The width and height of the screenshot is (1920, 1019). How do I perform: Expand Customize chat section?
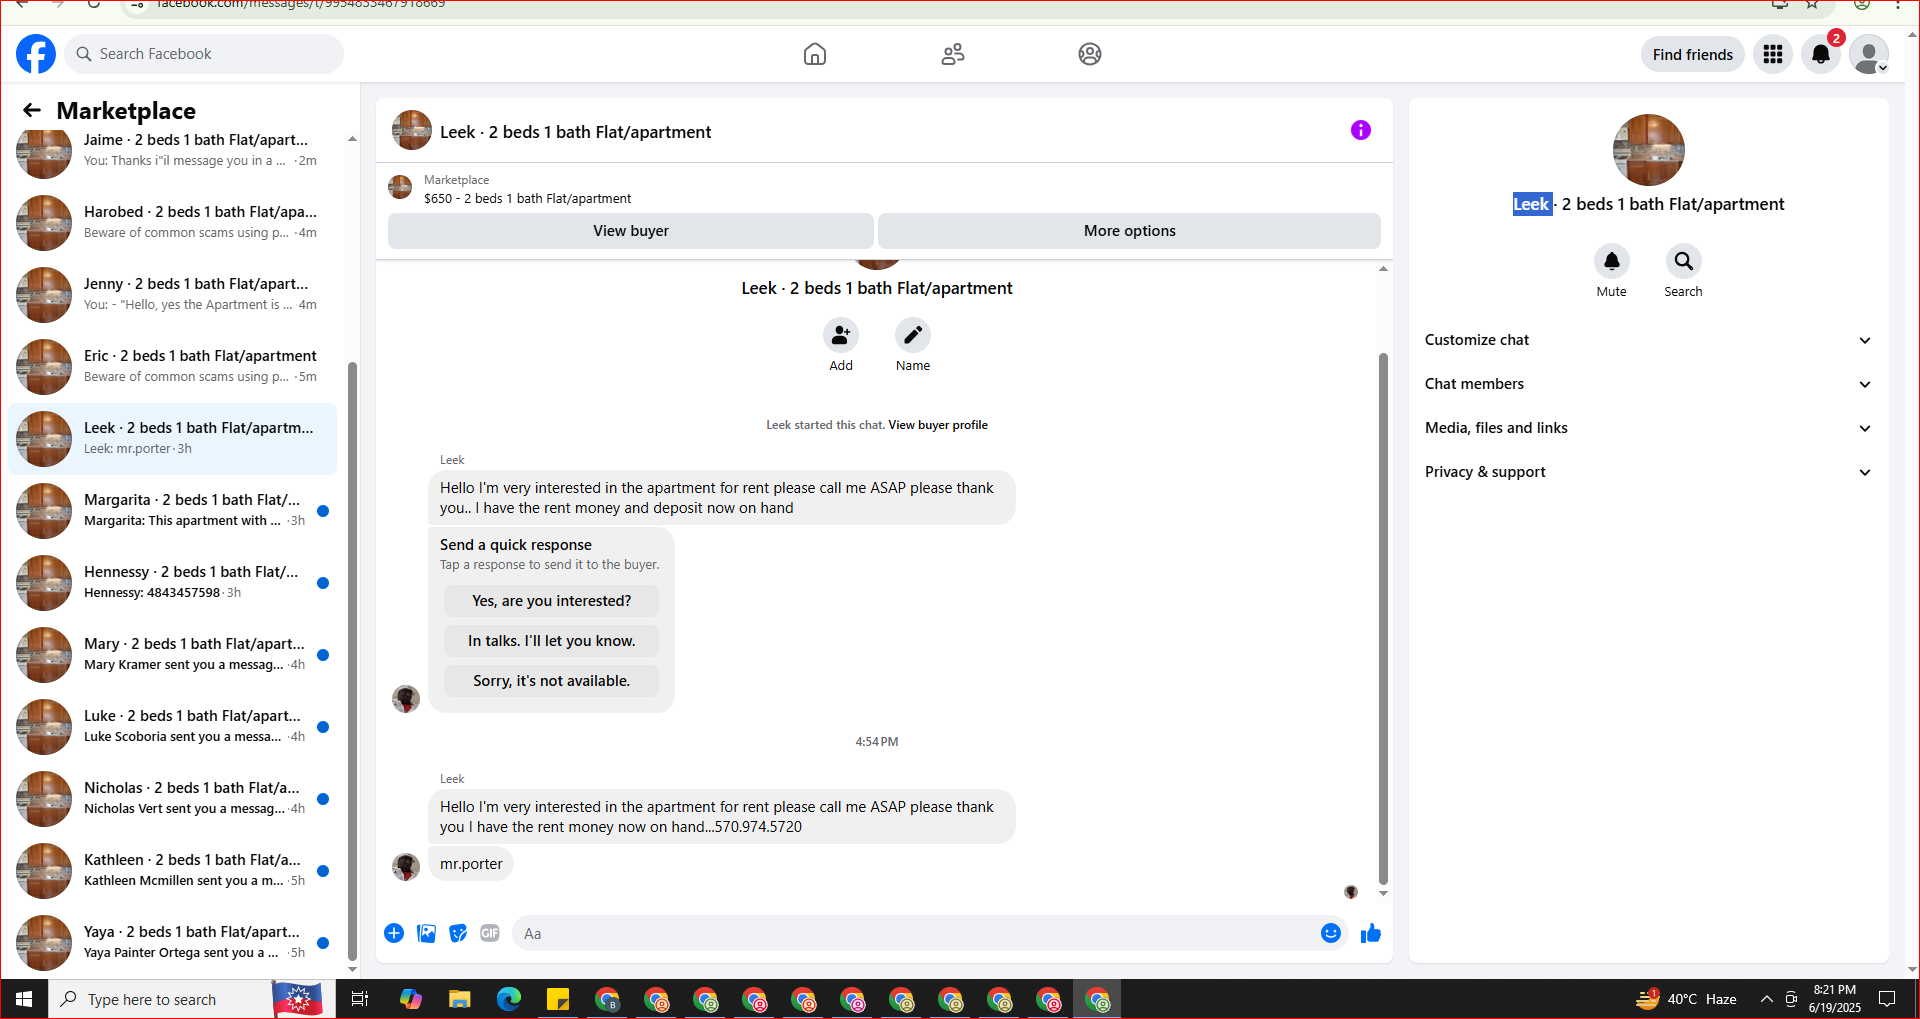1649,340
